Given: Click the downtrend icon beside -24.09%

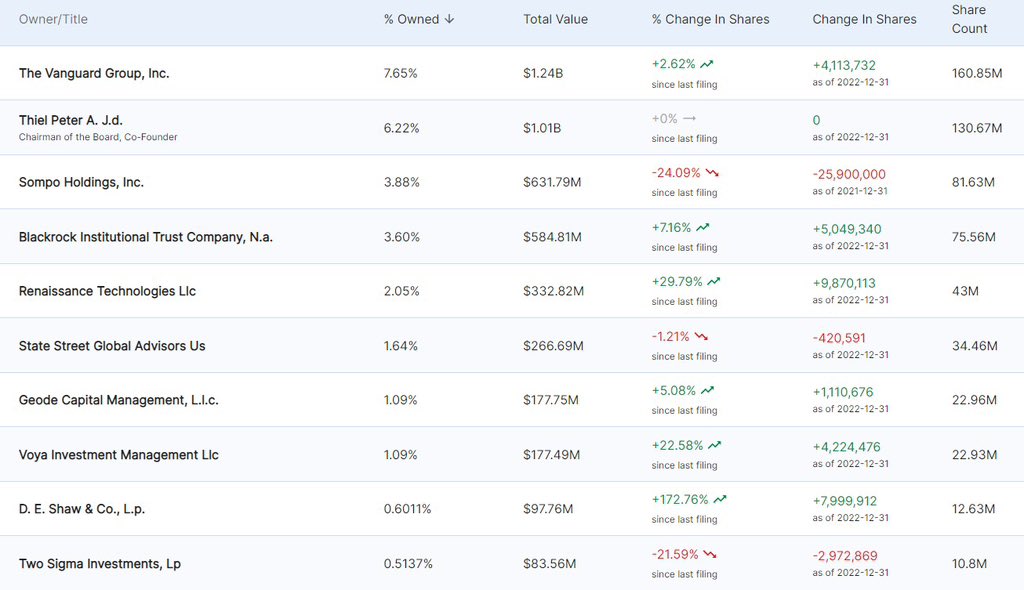Looking at the screenshot, I should pos(712,173).
